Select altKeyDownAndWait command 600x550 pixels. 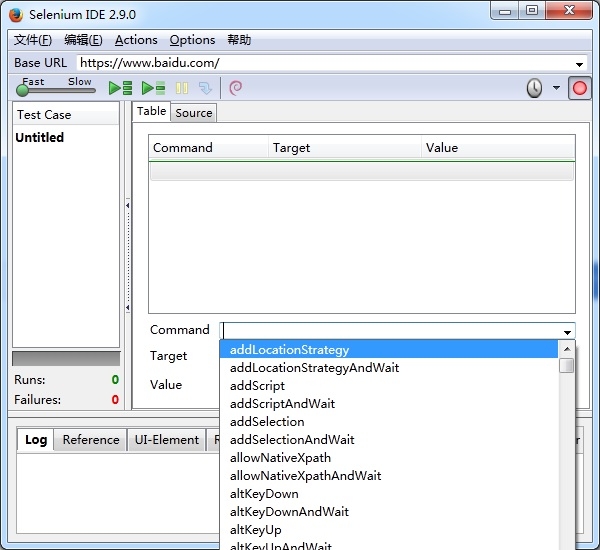pos(389,512)
